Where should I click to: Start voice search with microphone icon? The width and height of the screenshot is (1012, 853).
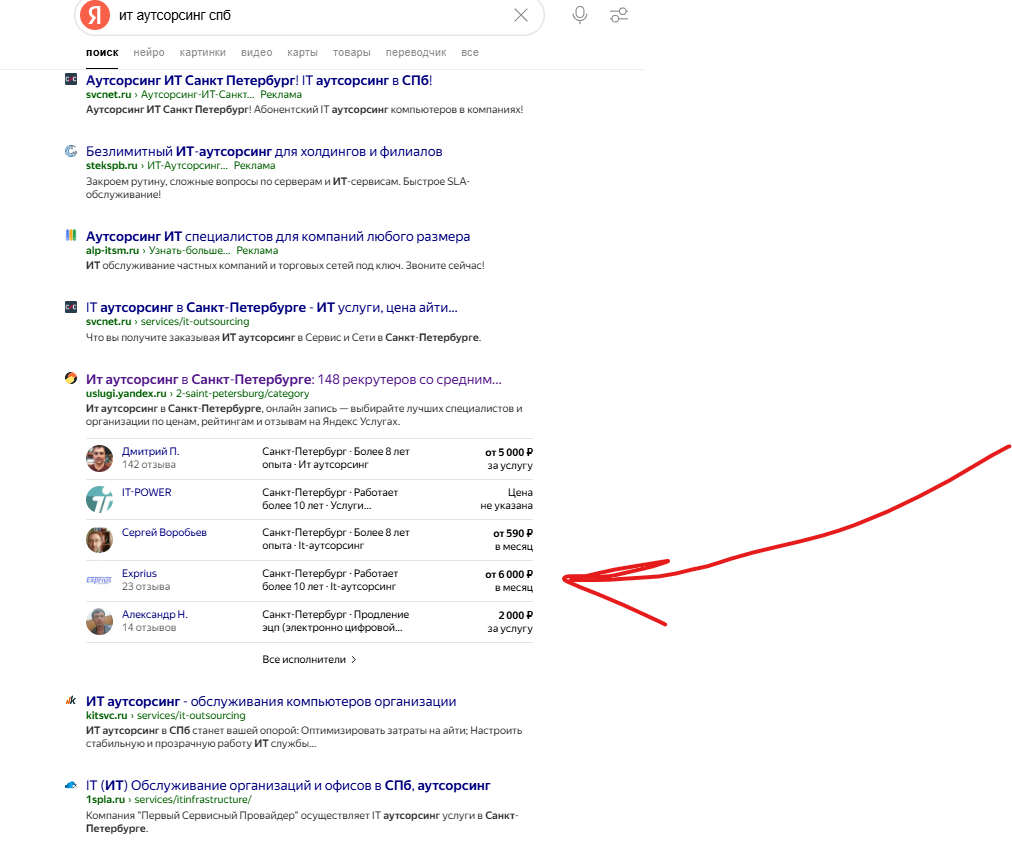(x=580, y=15)
